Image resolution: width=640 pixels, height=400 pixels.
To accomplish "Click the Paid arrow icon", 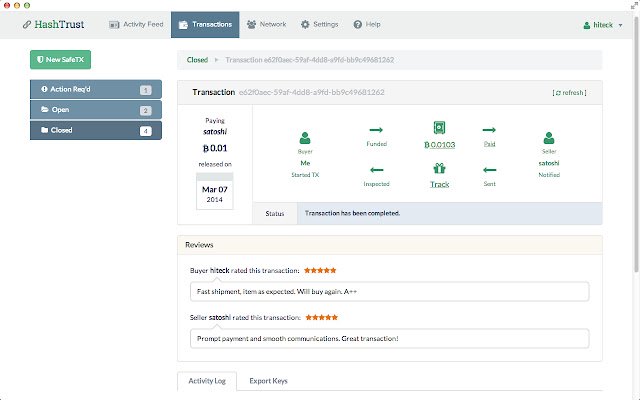I will (x=489, y=130).
